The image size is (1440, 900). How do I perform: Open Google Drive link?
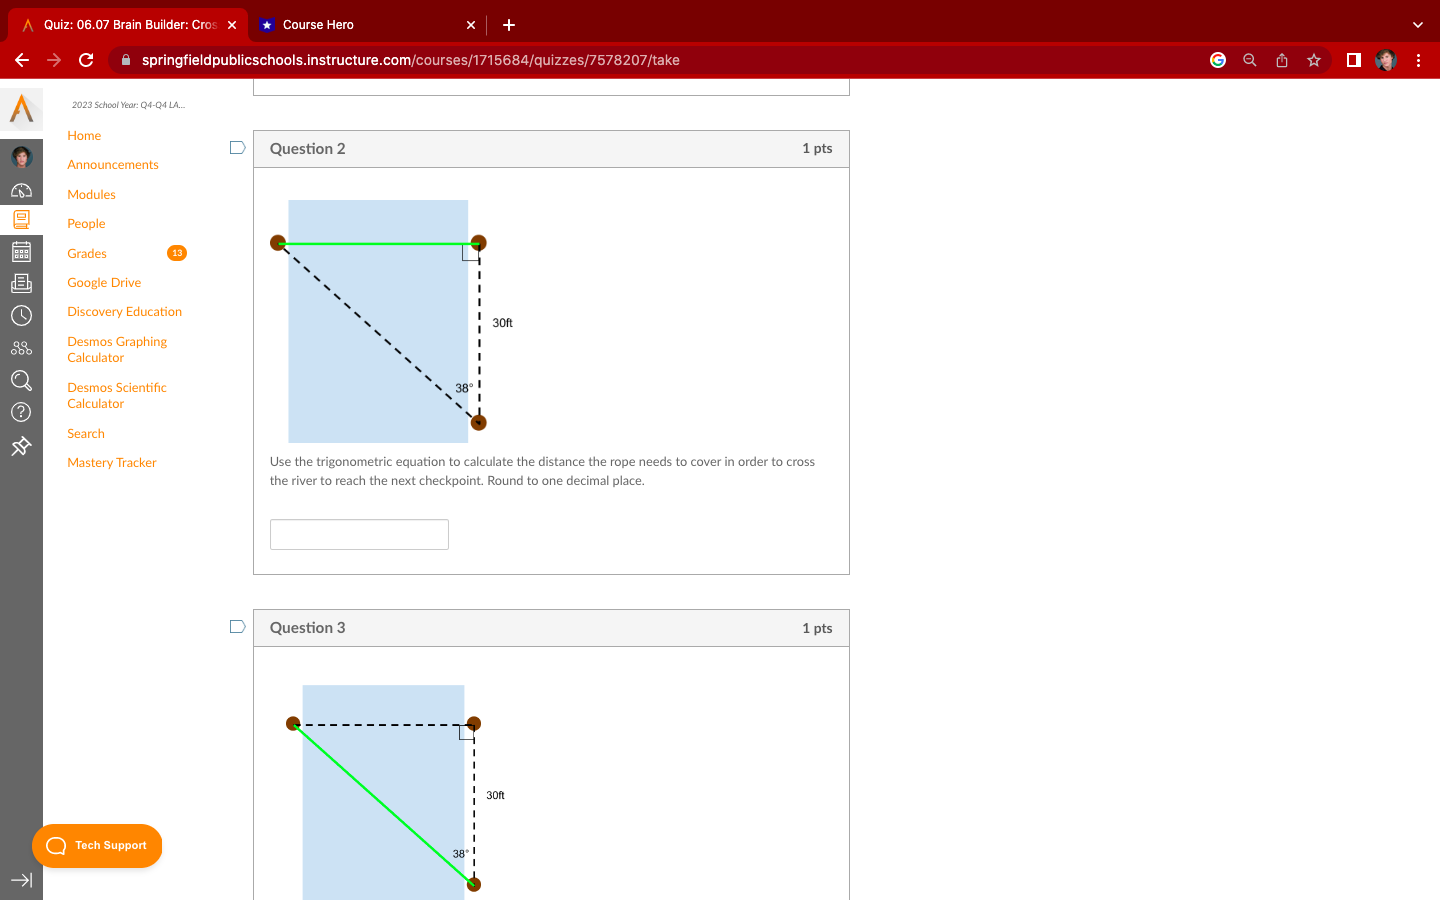pos(104,283)
